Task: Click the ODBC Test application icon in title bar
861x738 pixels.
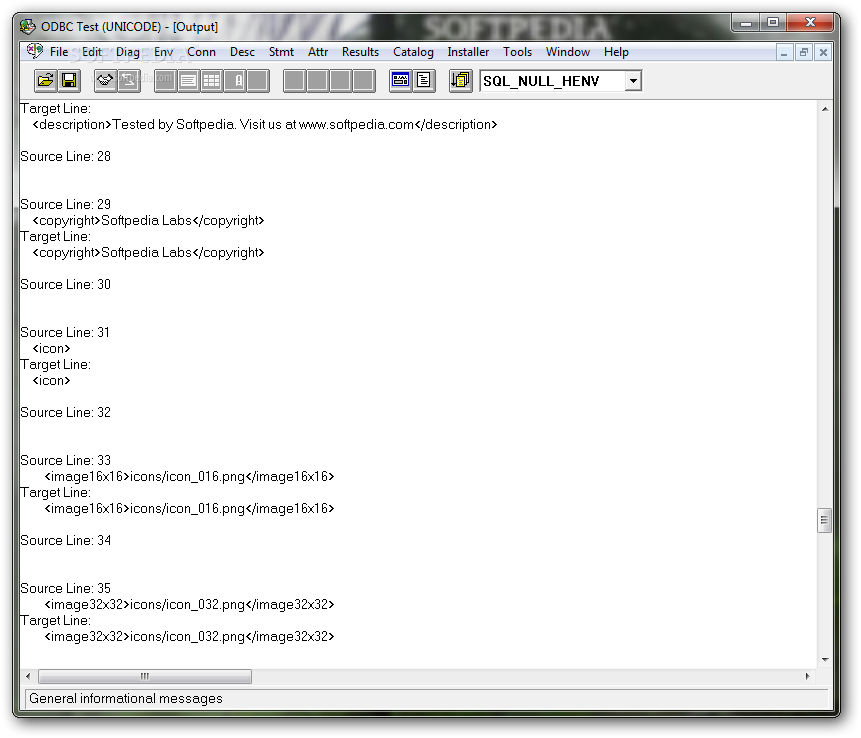Action: (28, 26)
